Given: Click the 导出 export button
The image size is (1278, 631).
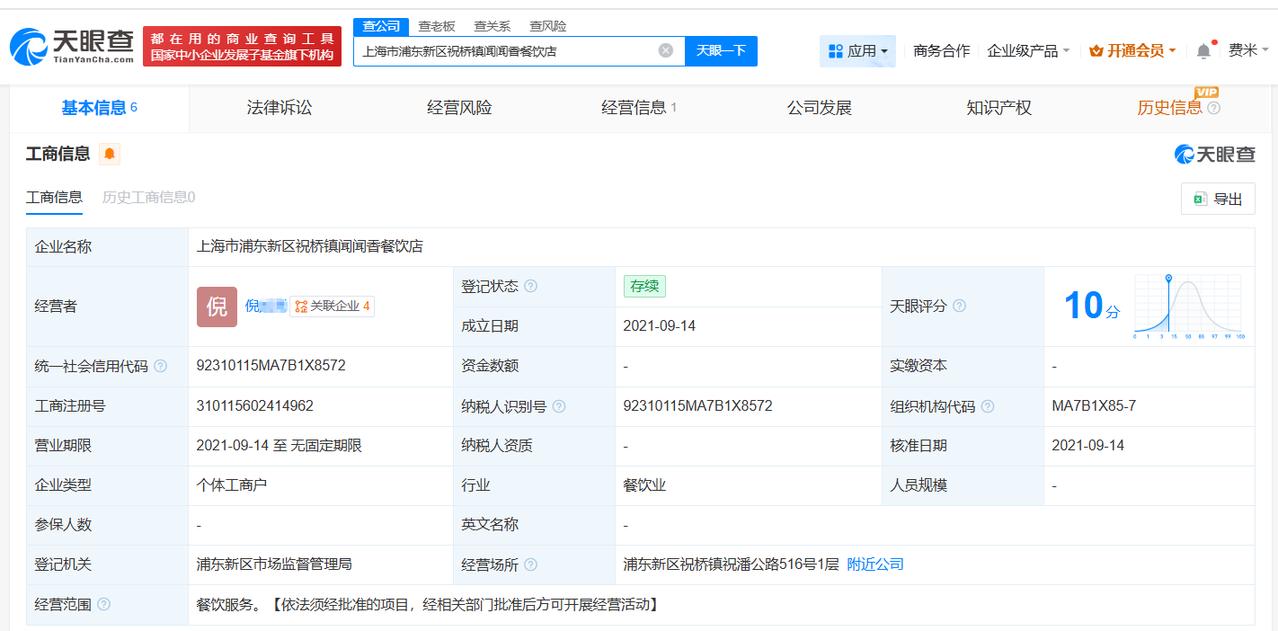Looking at the screenshot, I should click(x=1217, y=199).
